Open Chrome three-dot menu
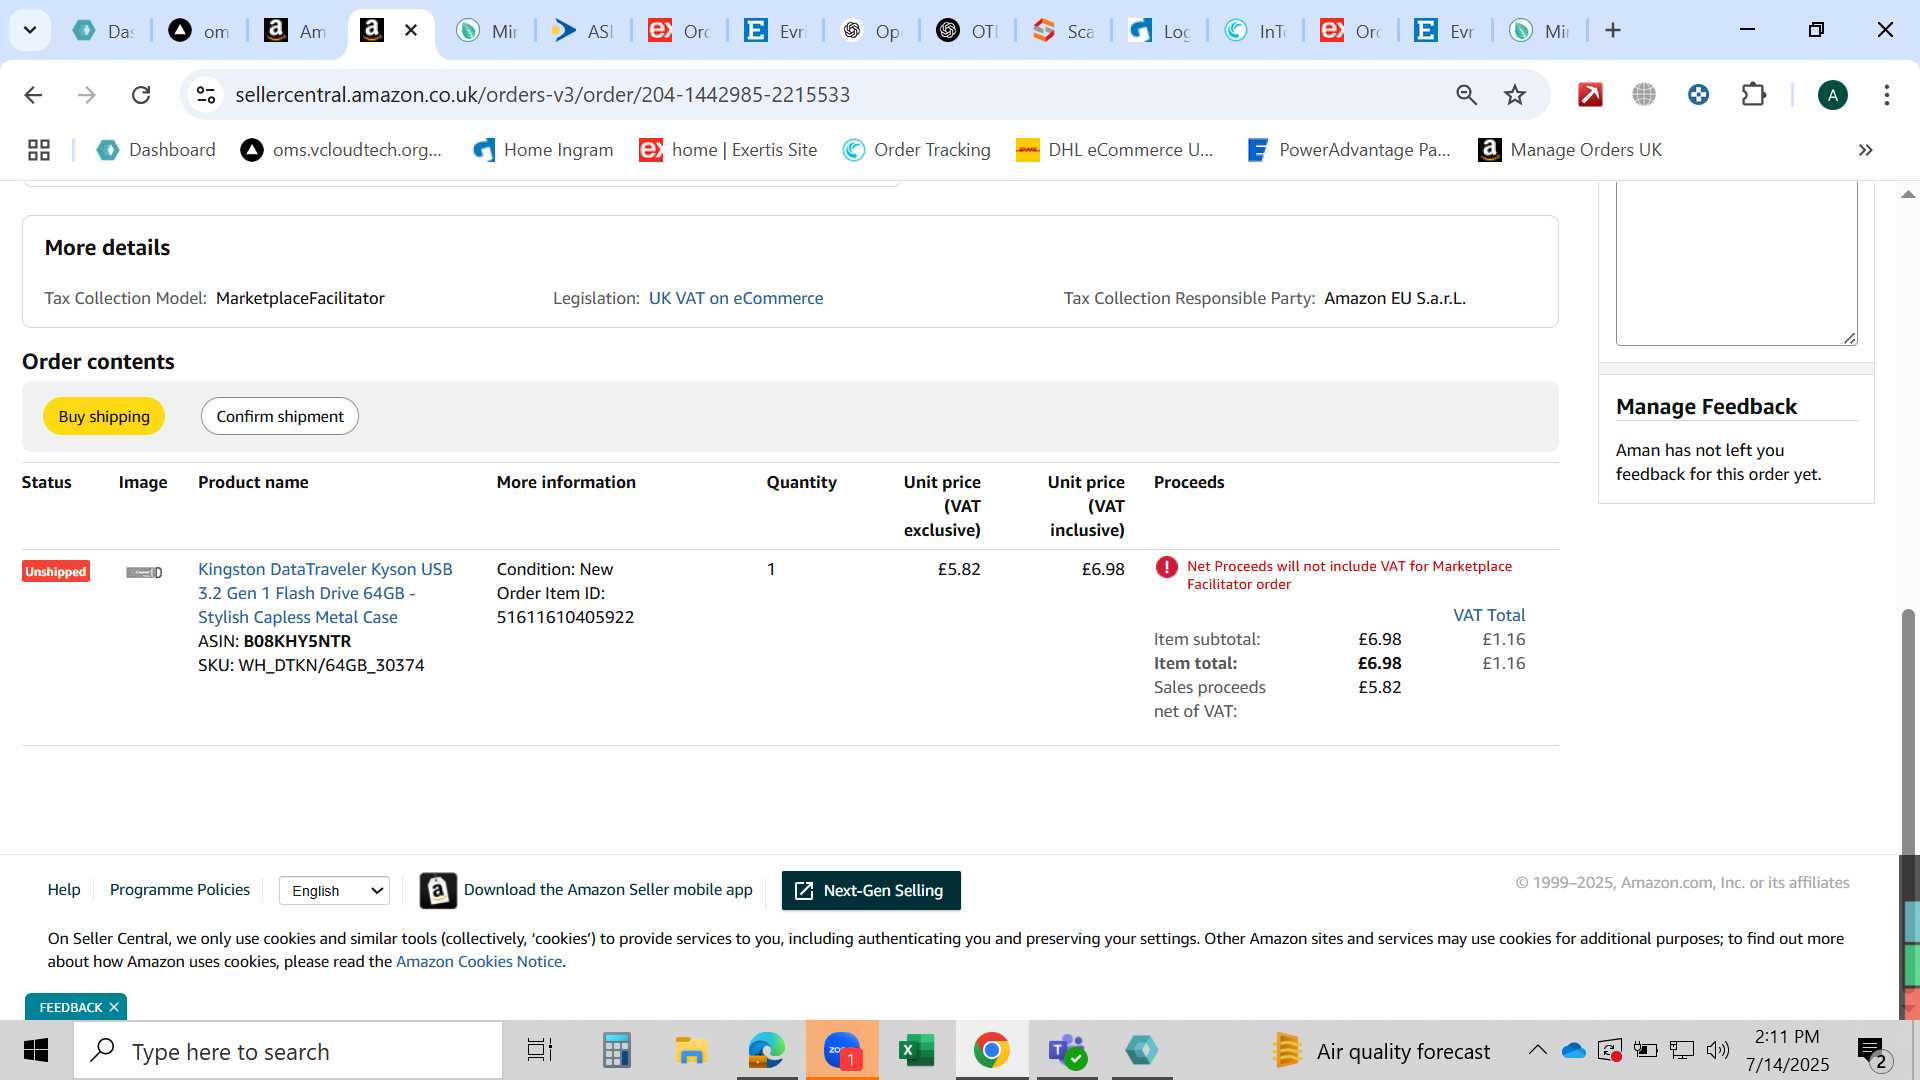Screen dimensions: 1920x1080 pyautogui.click(x=1886, y=95)
